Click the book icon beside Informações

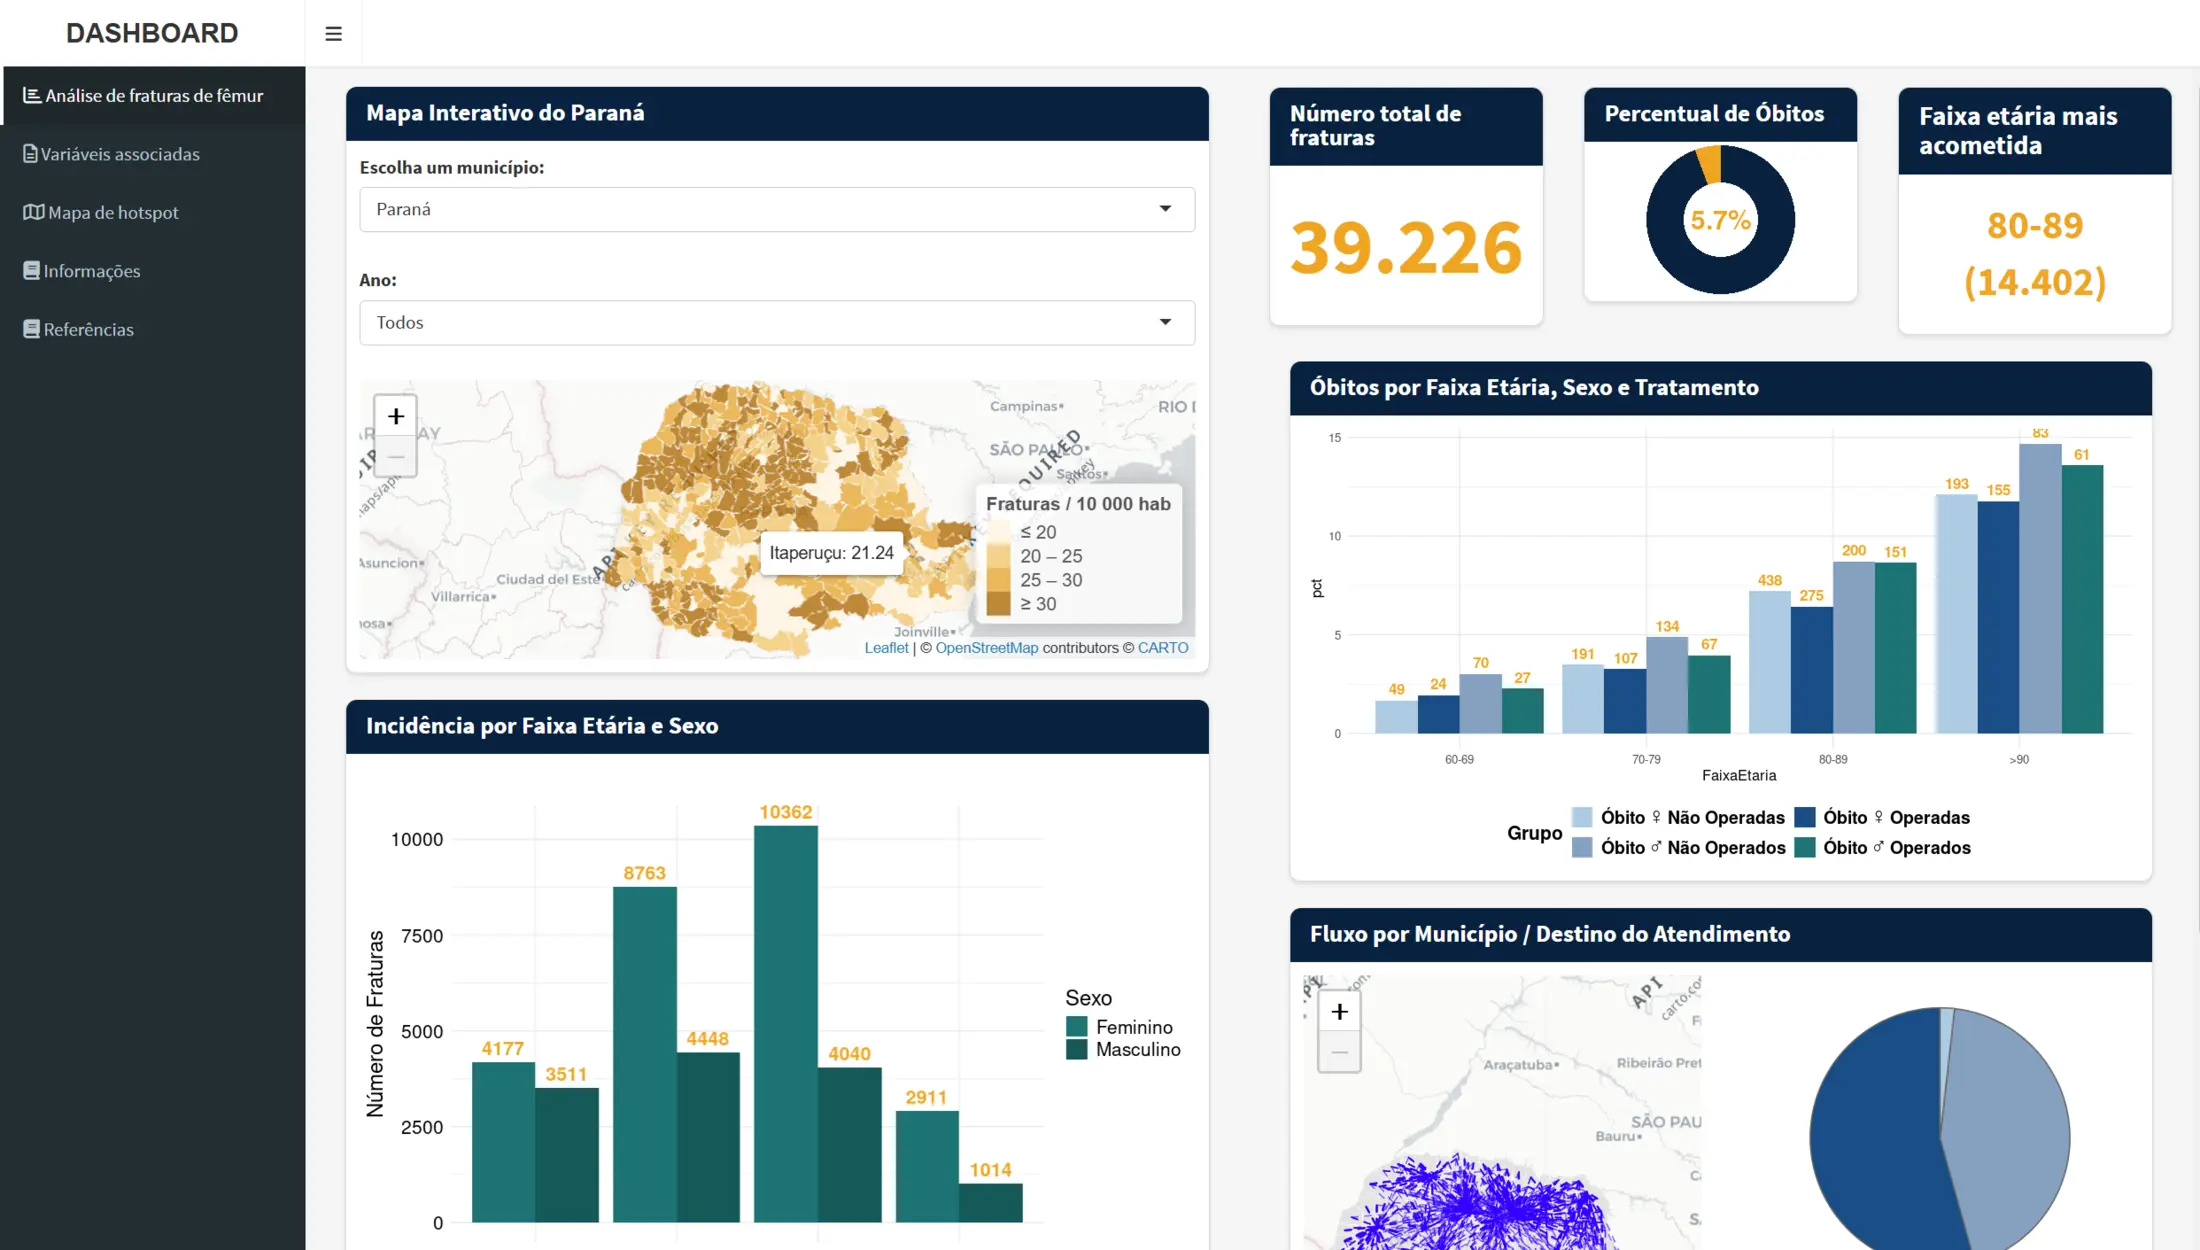point(31,271)
